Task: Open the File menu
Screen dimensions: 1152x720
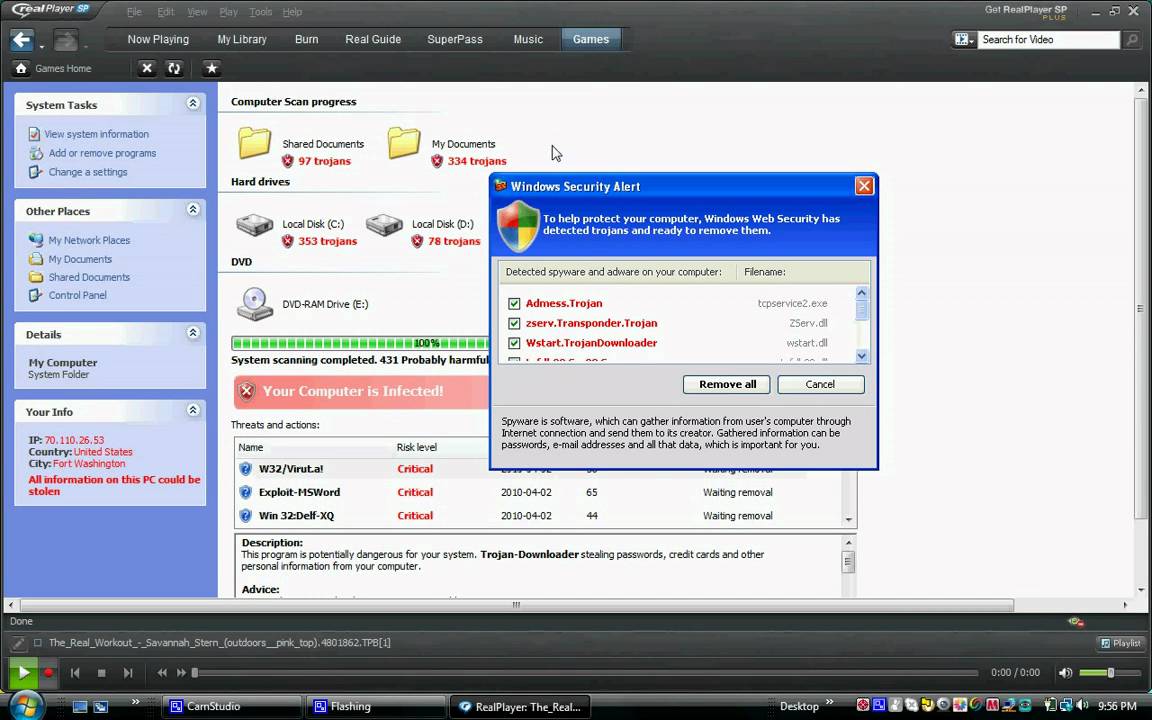Action: (134, 12)
